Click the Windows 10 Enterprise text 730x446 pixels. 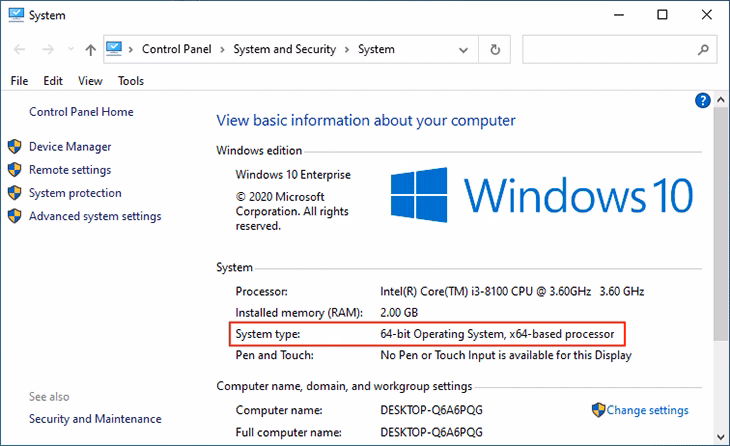pos(293,175)
